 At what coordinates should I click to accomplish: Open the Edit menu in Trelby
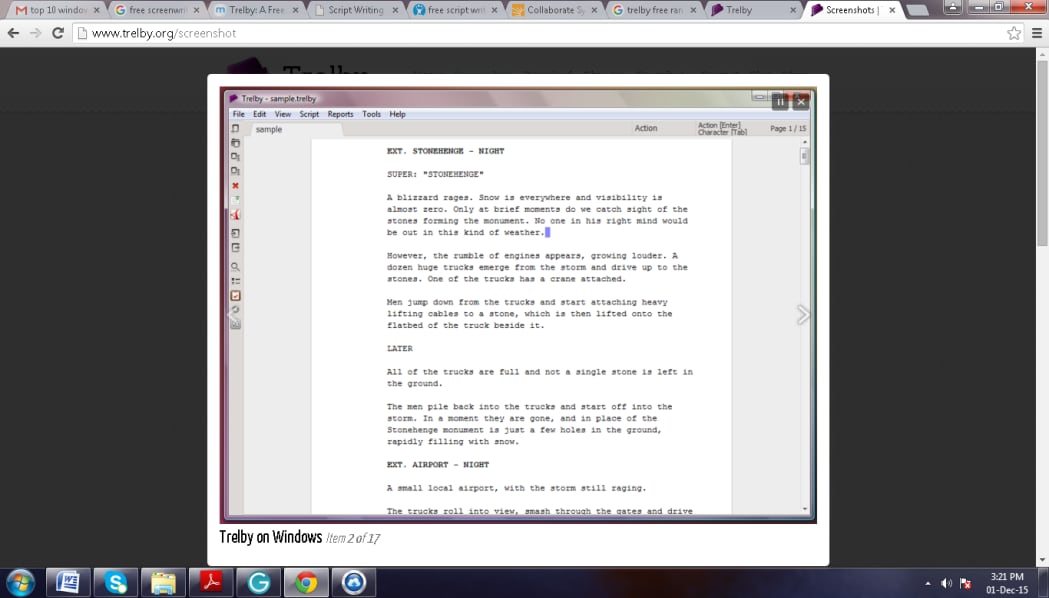coord(260,114)
